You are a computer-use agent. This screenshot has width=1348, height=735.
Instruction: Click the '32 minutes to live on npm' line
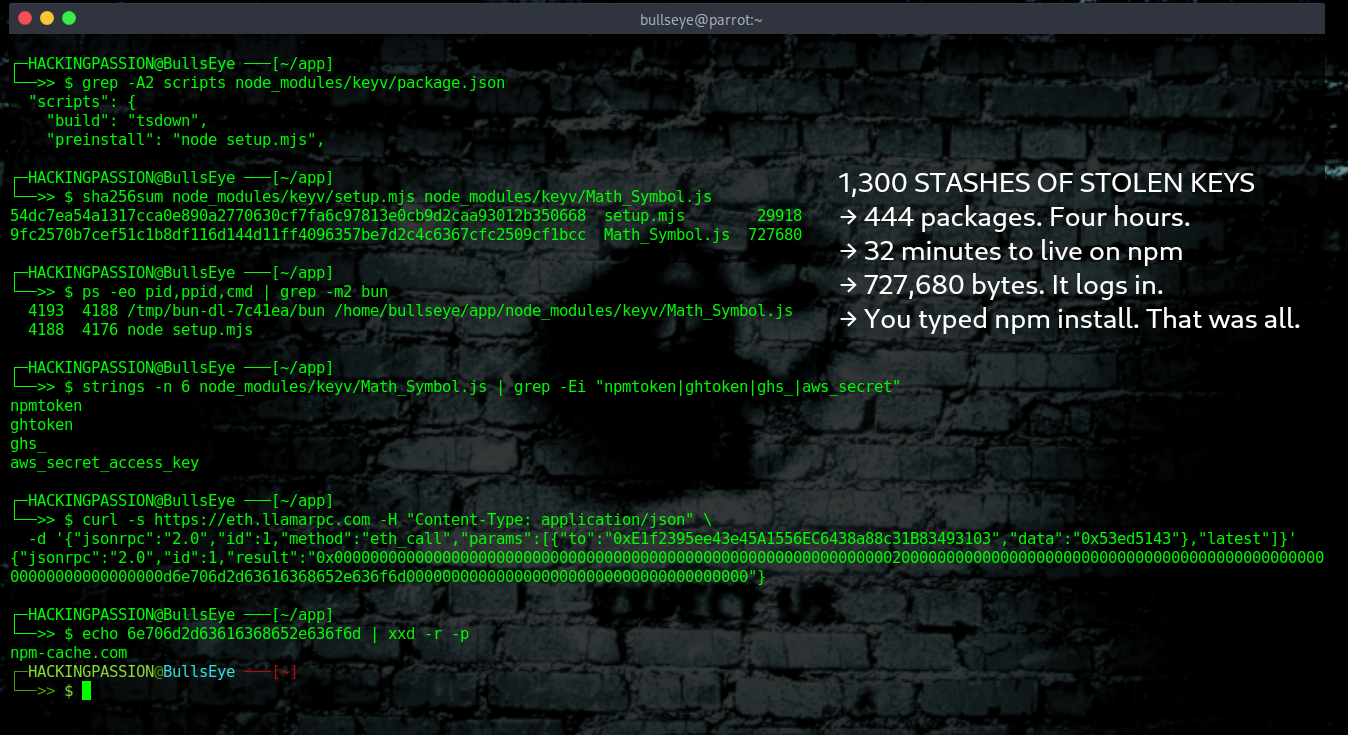point(1010,251)
